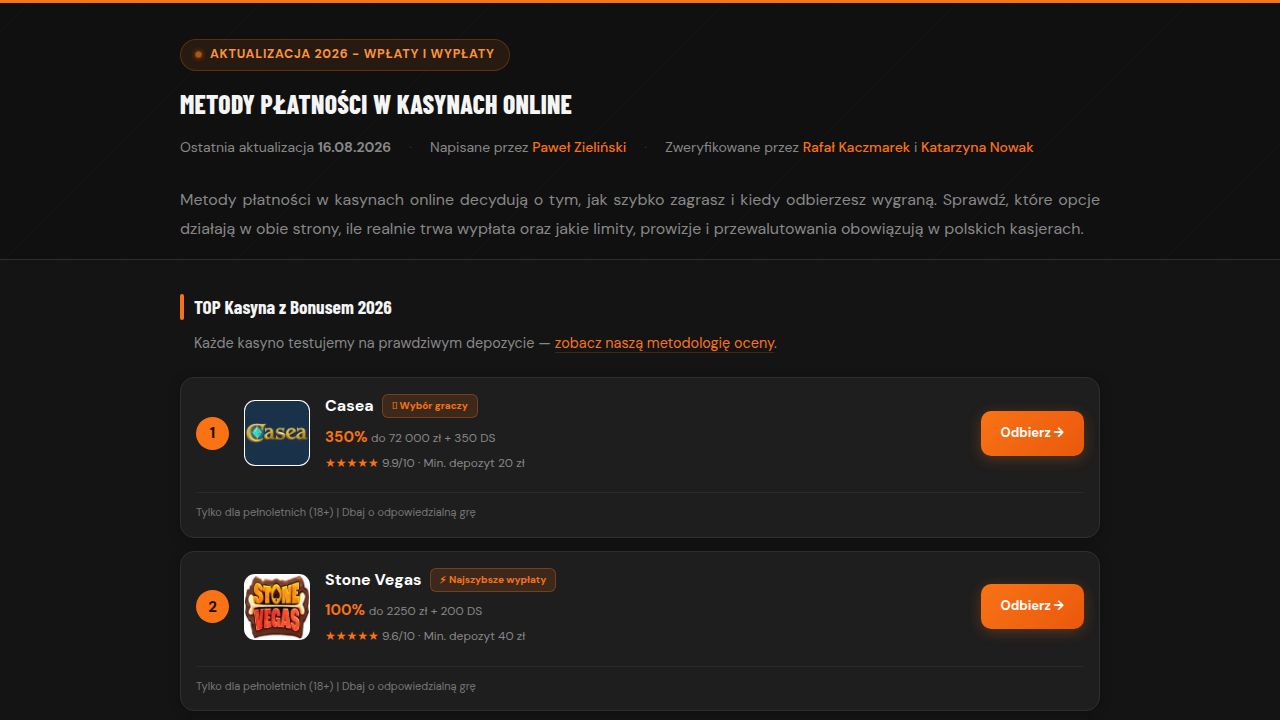1280x720 pixels.
Task: Click the update date '16.08.2026'
Action: point(354,147)
